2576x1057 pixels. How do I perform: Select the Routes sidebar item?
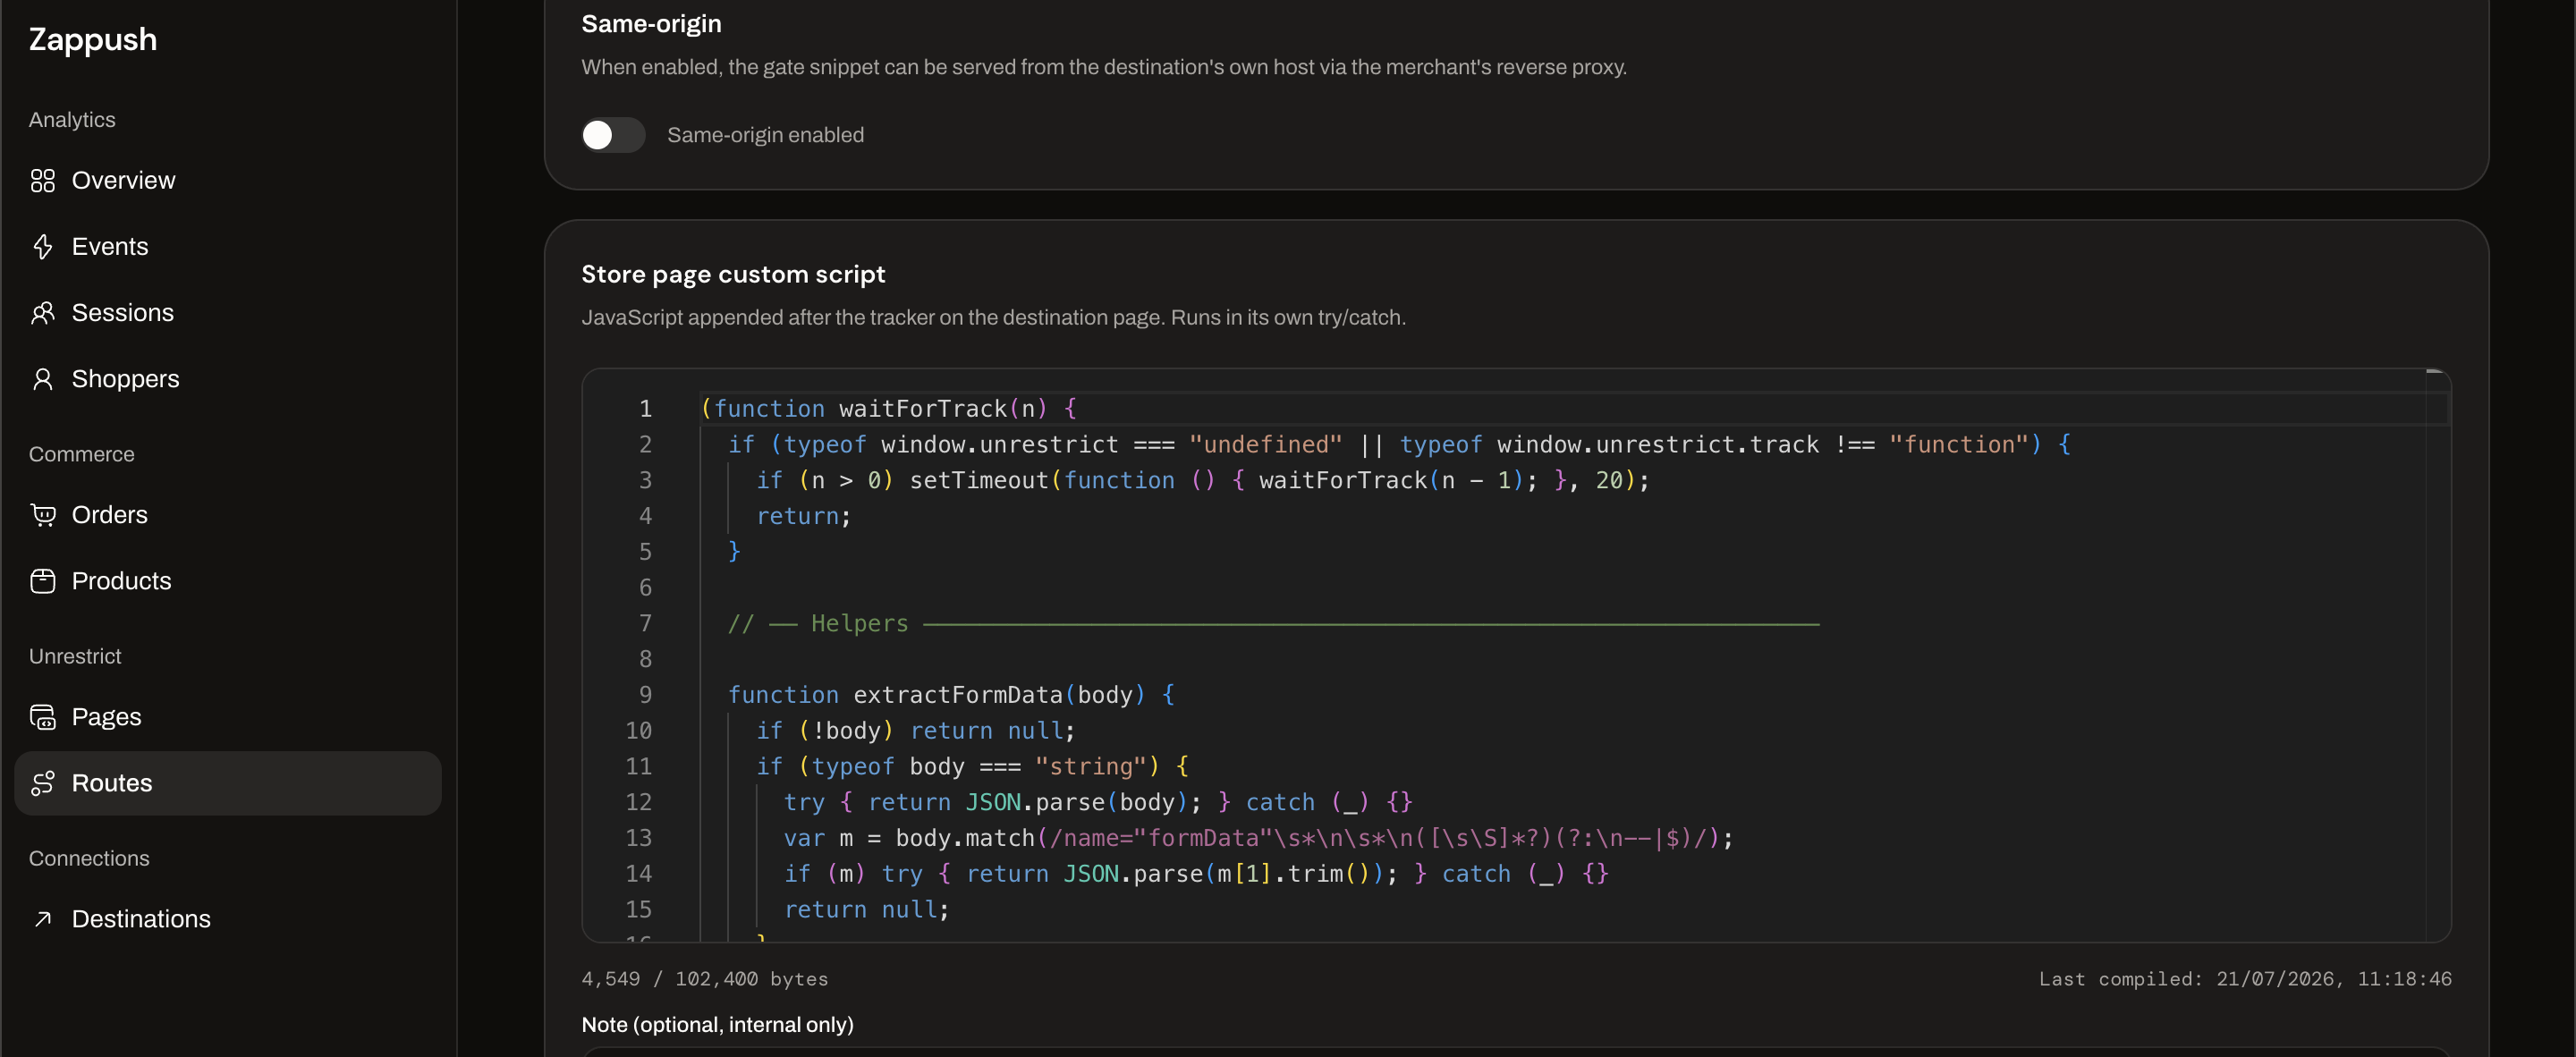tap(228, 783)
